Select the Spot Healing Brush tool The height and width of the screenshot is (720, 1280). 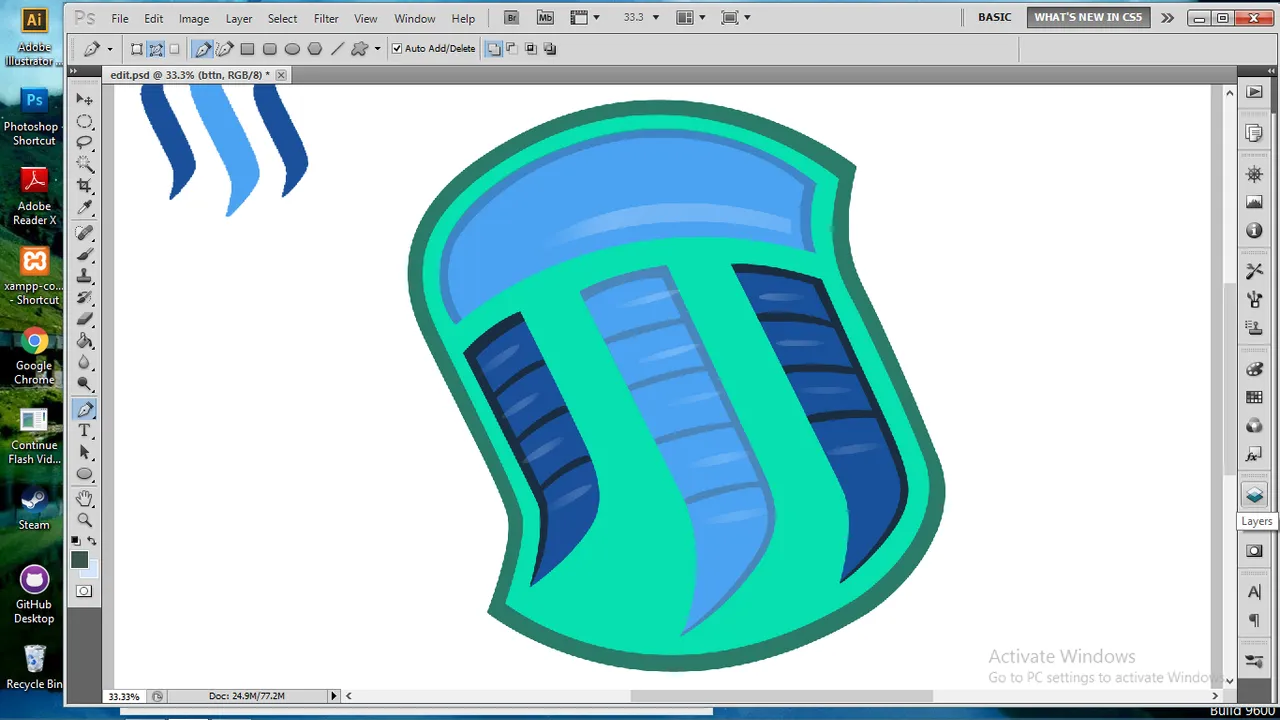point(85,233)
